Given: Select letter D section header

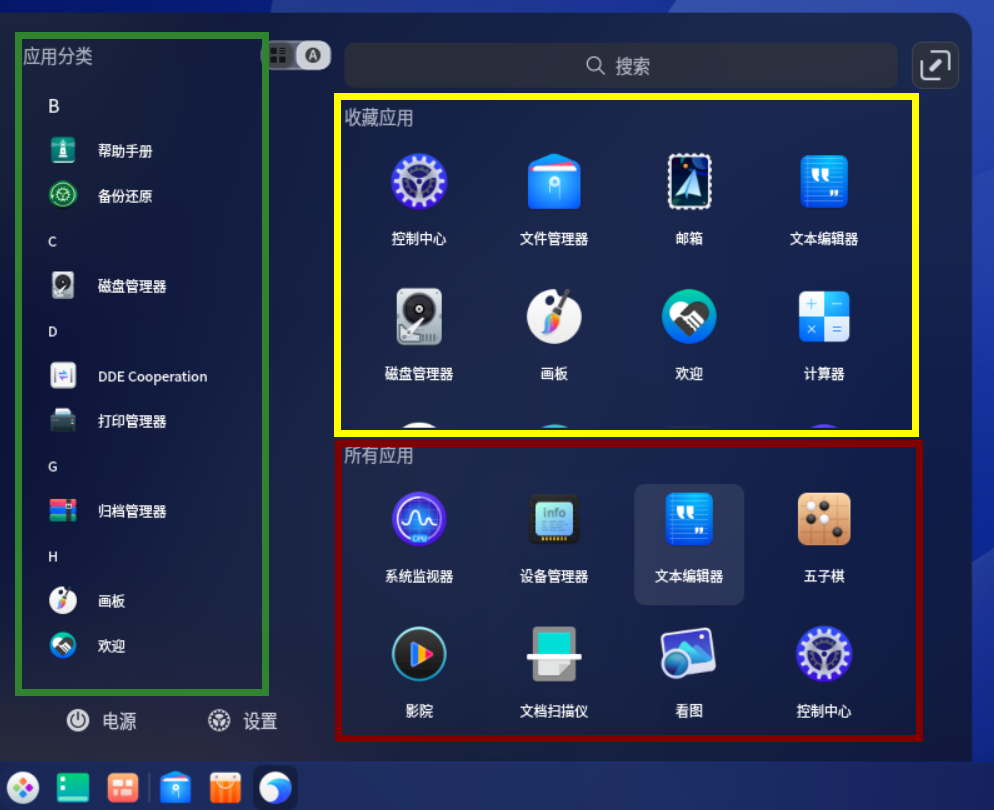Looking at the screenshot, I should pyautogui.click(x=53, y=331).
